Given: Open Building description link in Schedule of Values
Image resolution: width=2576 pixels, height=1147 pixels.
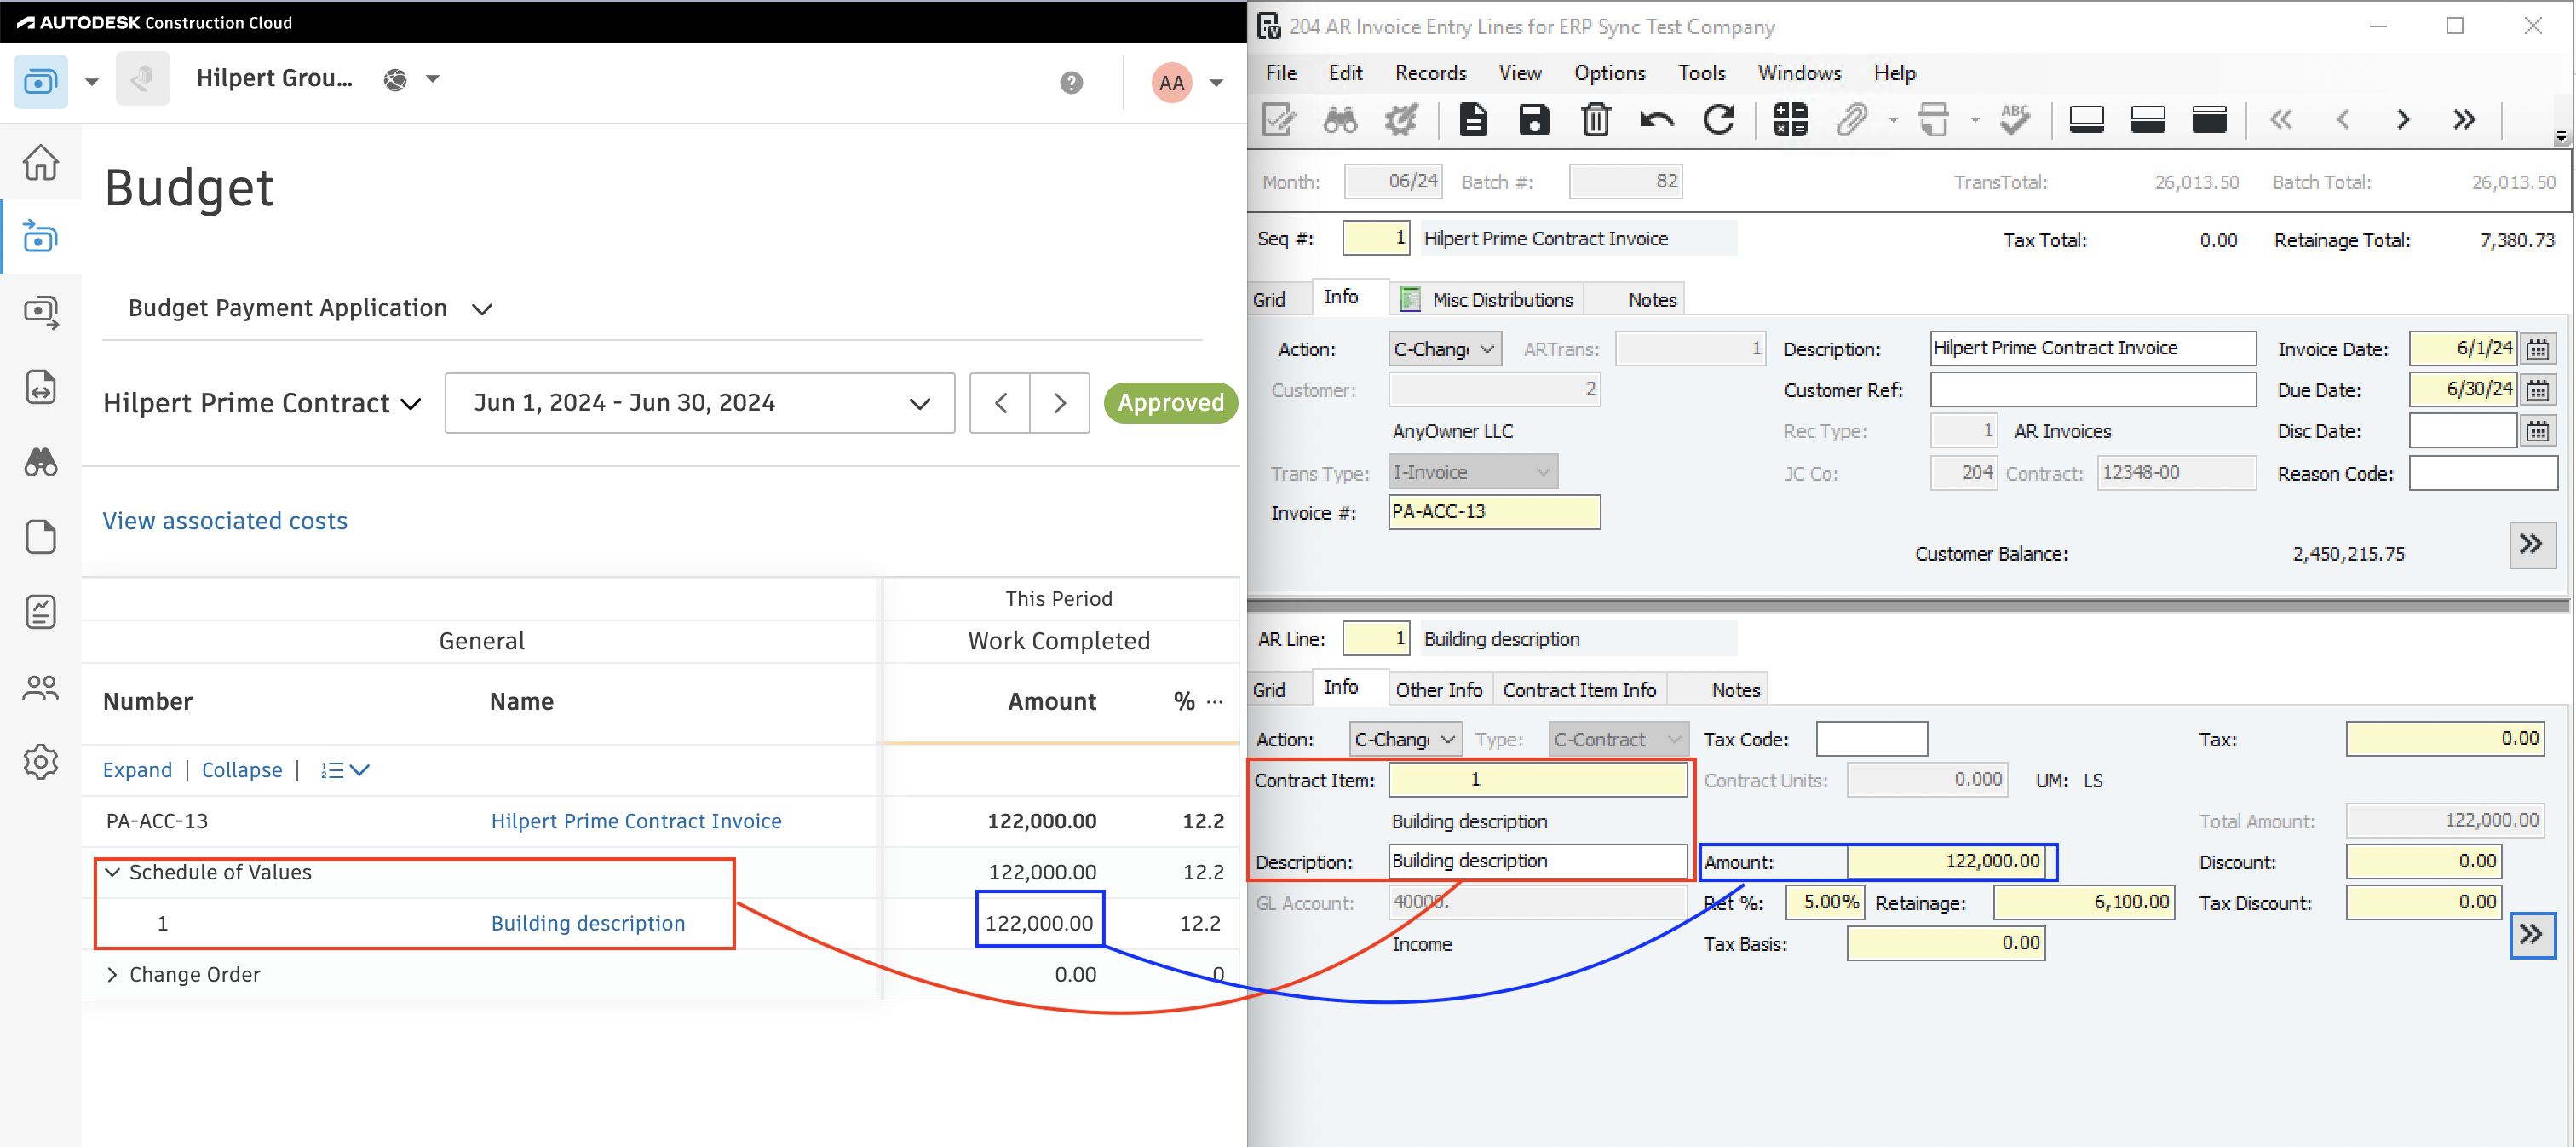Looking at the screenshot, I should 588,923.
